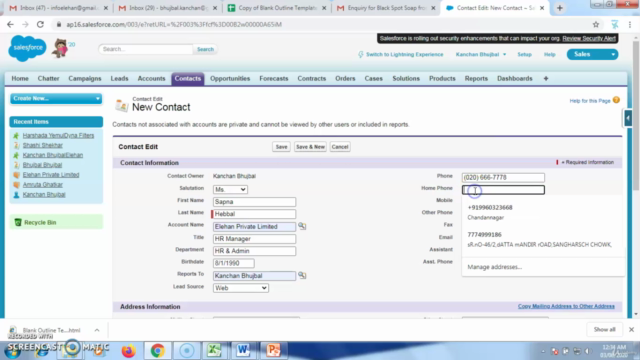Open Reports To lookup icon
The image size is (640, 360).
coord(302,276)
